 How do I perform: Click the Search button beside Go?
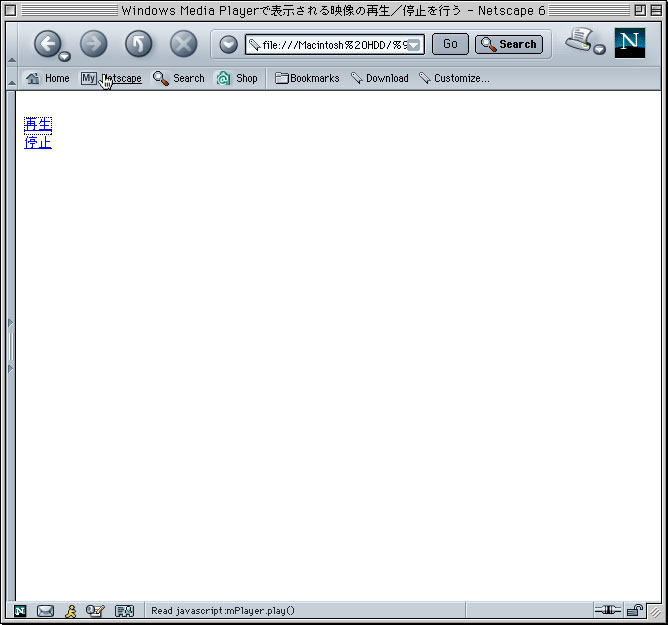[509, 44]
